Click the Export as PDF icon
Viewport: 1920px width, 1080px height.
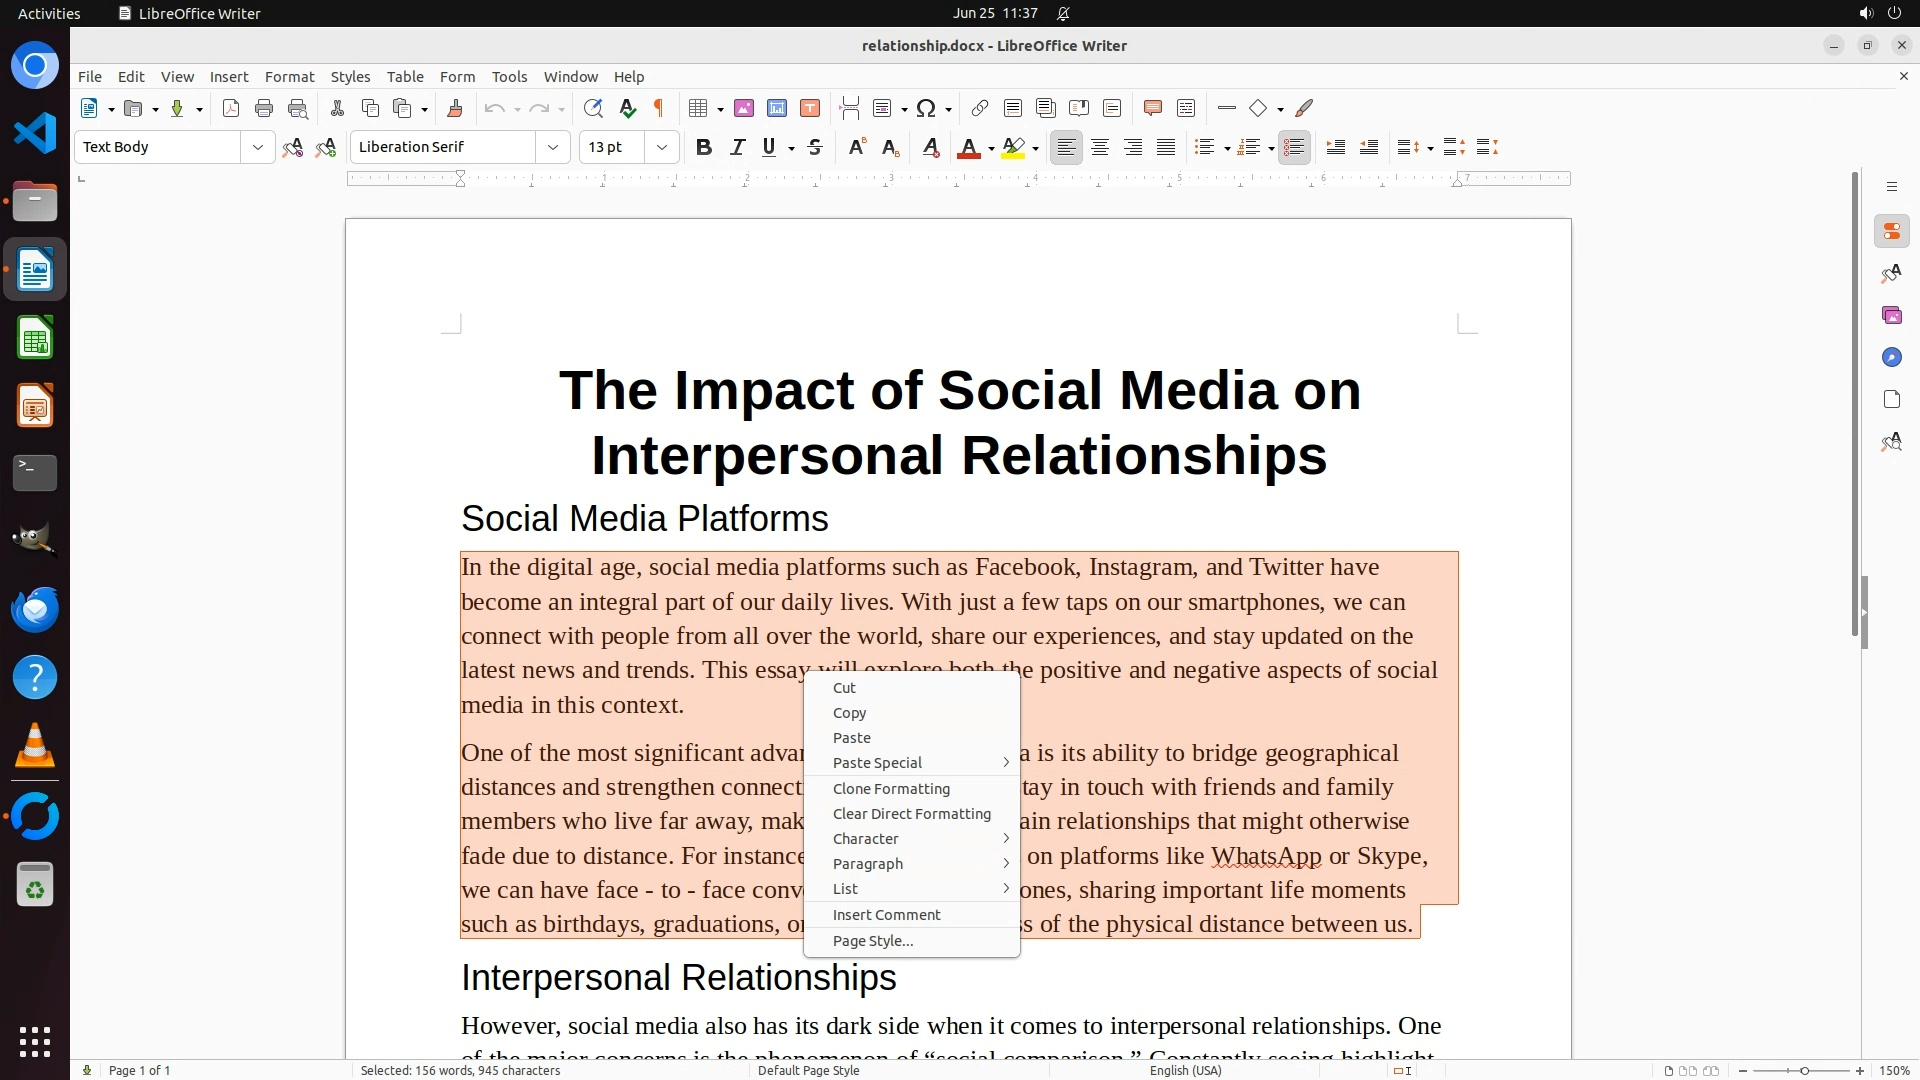[x=231, y=109]
